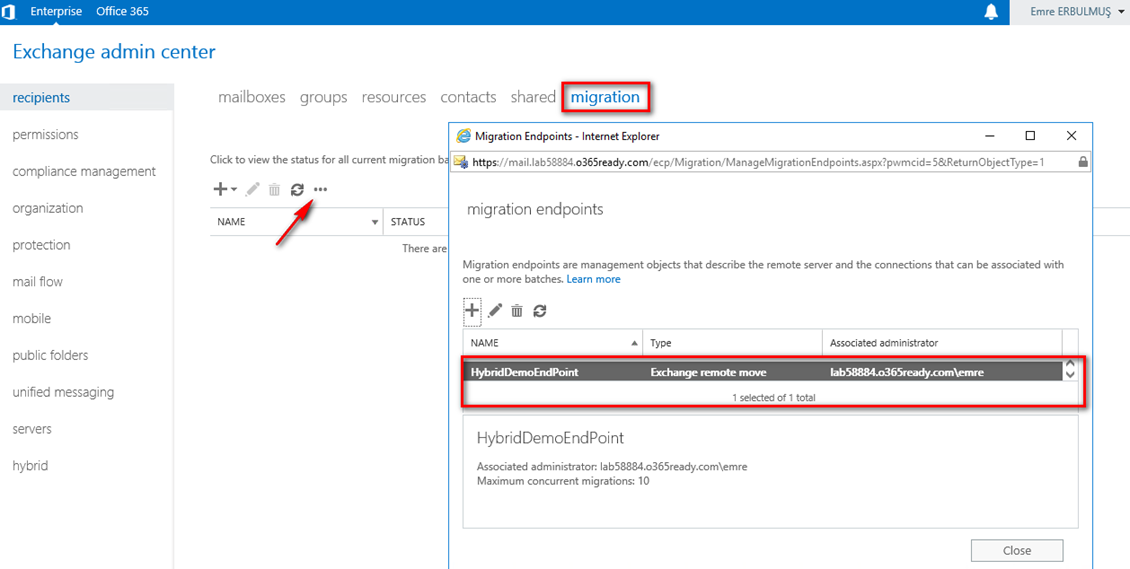Click the Internet Explorer icon in the popup title bar
Image resolution: width=1130 pixels, height=569 pixels.
[463, 135]
